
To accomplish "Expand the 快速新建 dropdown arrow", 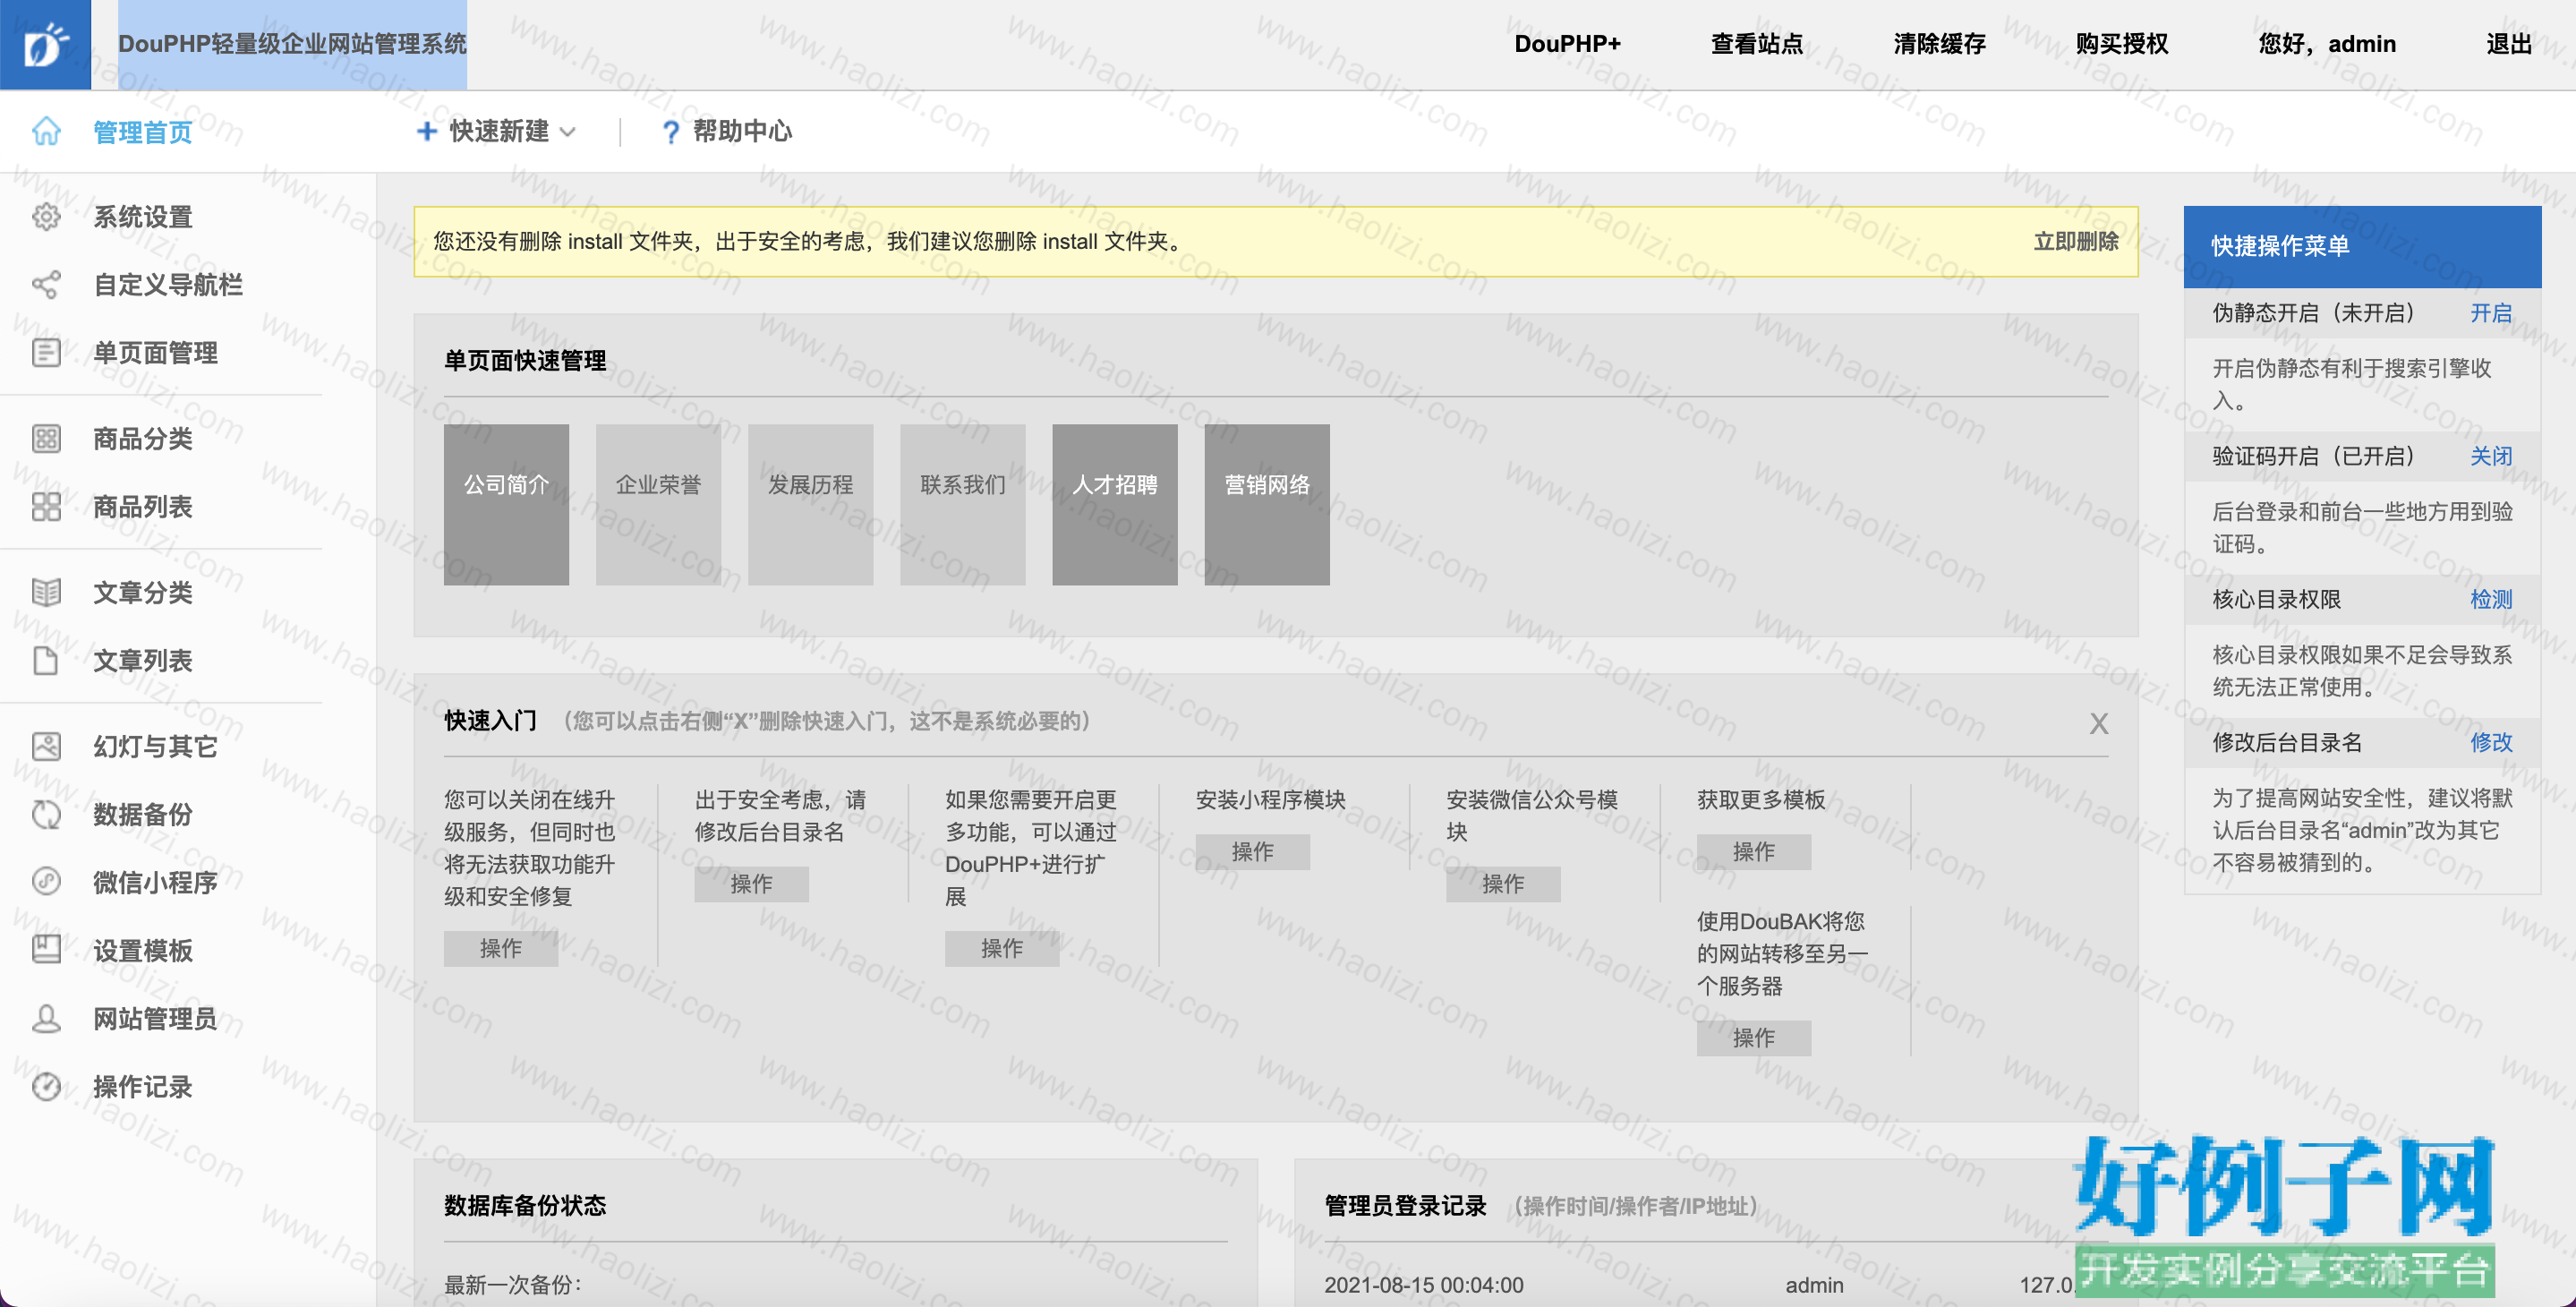I will pyautogui.click(x=568, y=132).
